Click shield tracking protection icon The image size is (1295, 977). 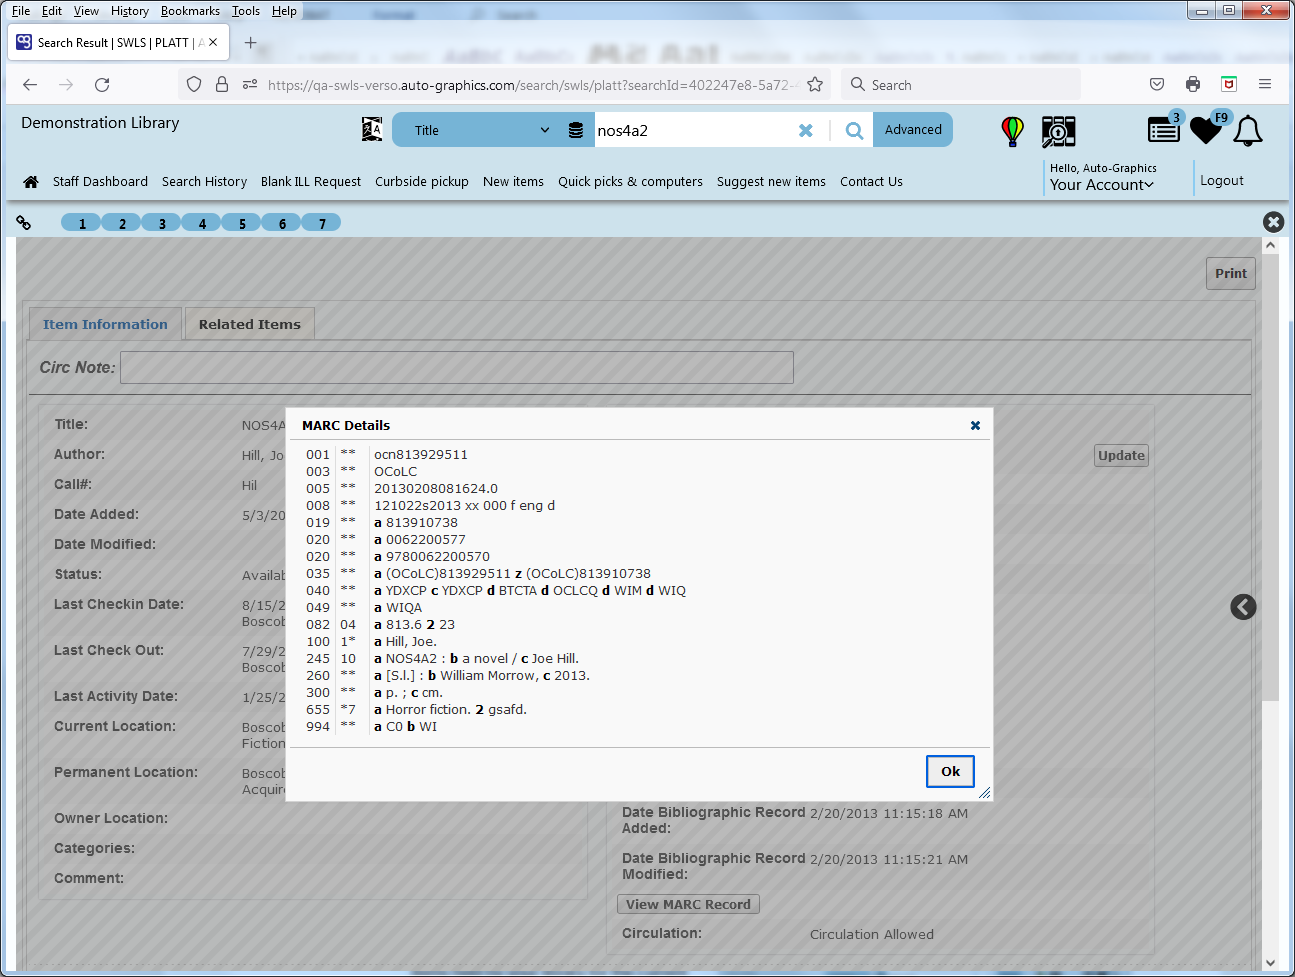click(x=194, y=85)
